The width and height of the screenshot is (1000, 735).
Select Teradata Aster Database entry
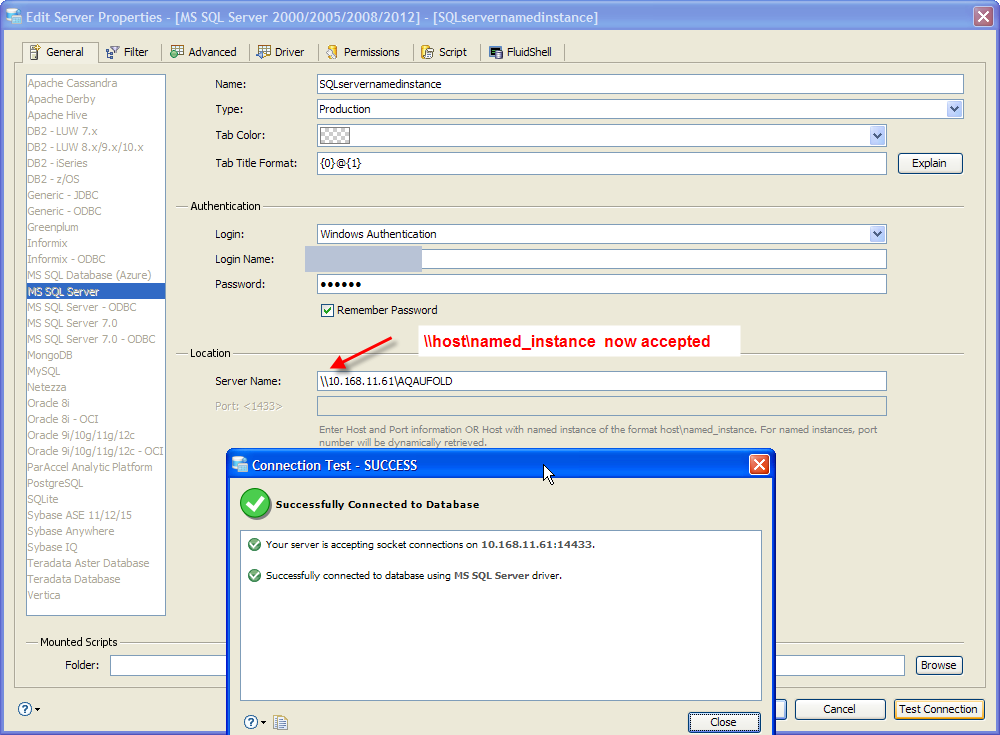click(x=88, y=563)
